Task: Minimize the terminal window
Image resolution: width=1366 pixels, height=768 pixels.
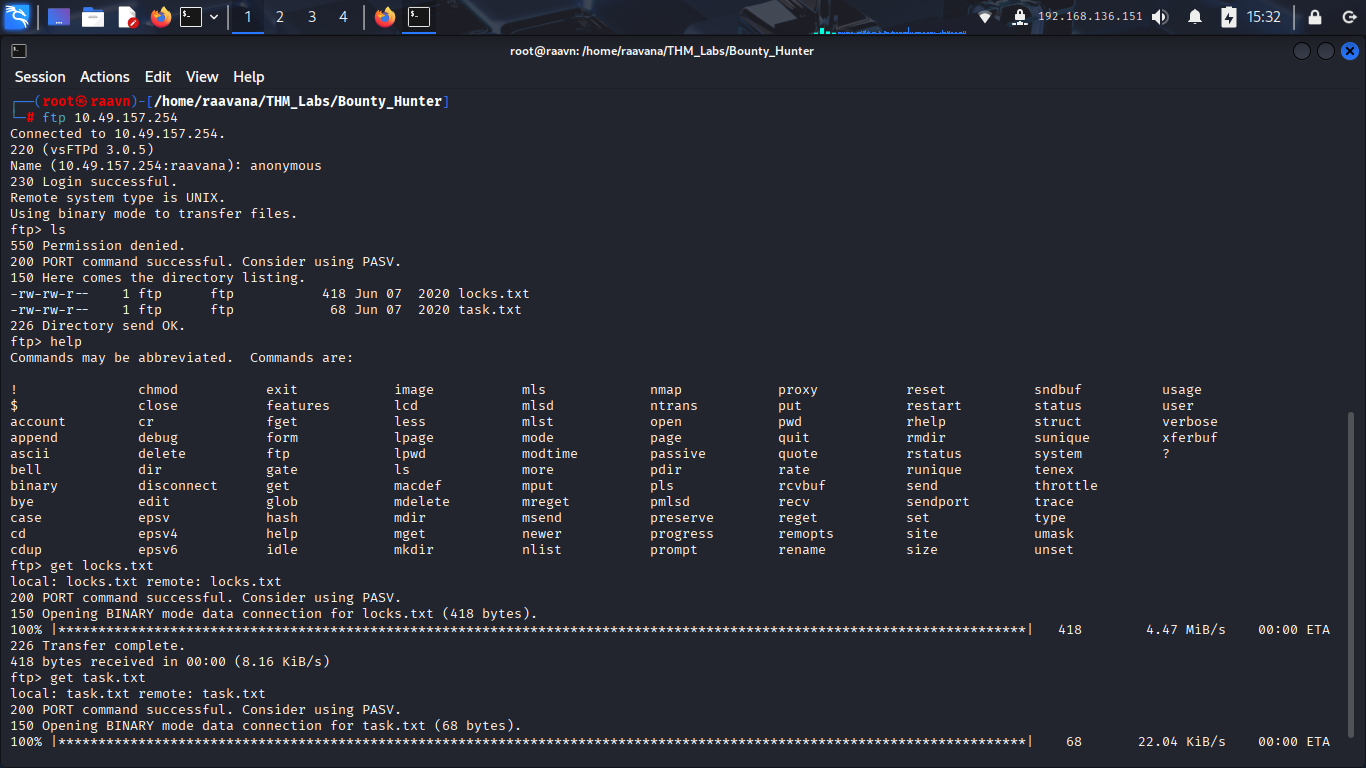Action: pyautogui.click(x=1301, y=51)
